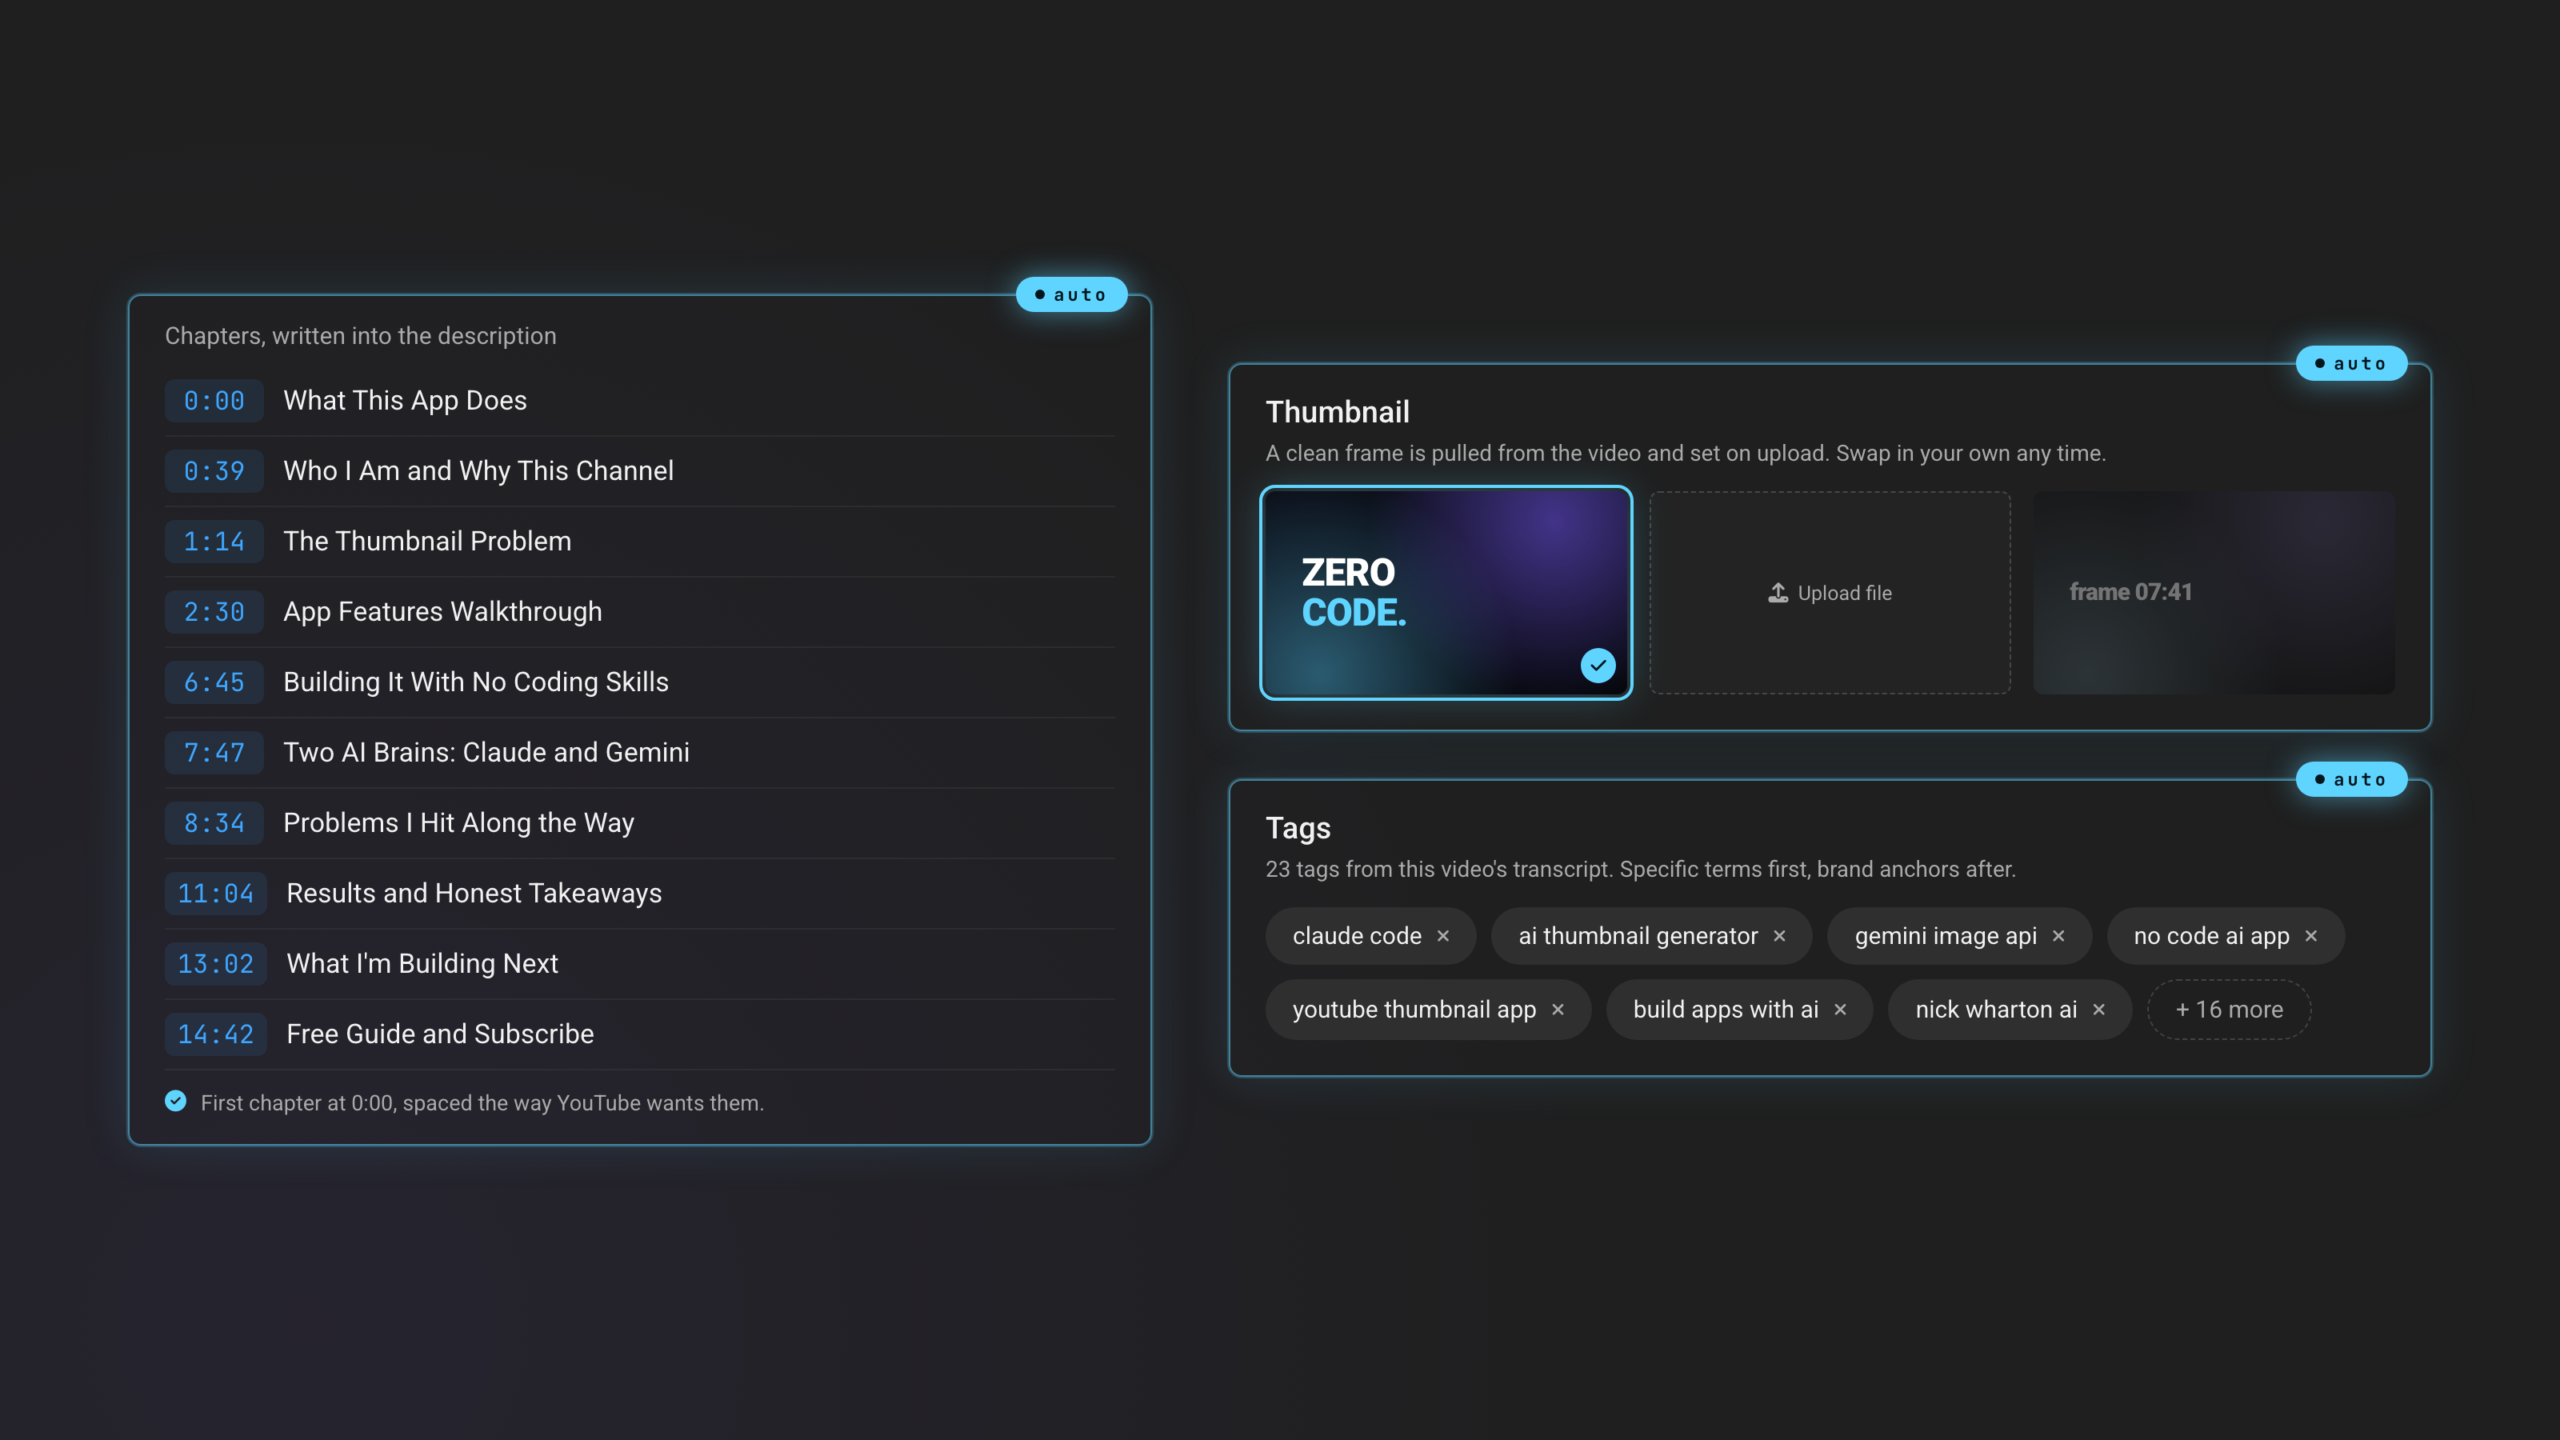Click the 14:42 timestamp chip

(x=216, y=1035)
